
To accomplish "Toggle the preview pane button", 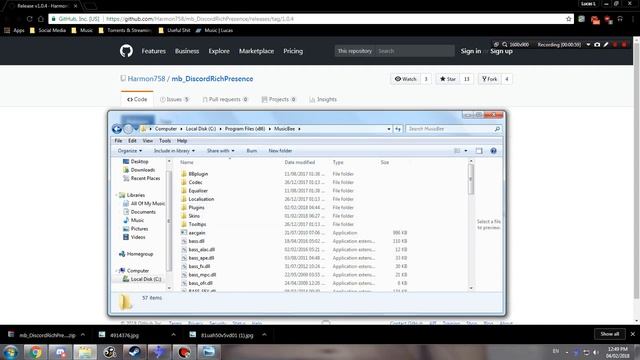I will point(479,151).
